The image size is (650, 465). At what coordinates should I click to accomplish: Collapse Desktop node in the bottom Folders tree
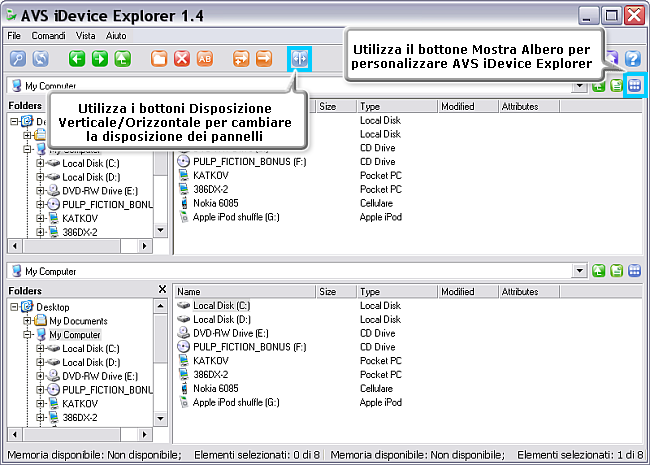pyautogui.click(x=14, y=307)
